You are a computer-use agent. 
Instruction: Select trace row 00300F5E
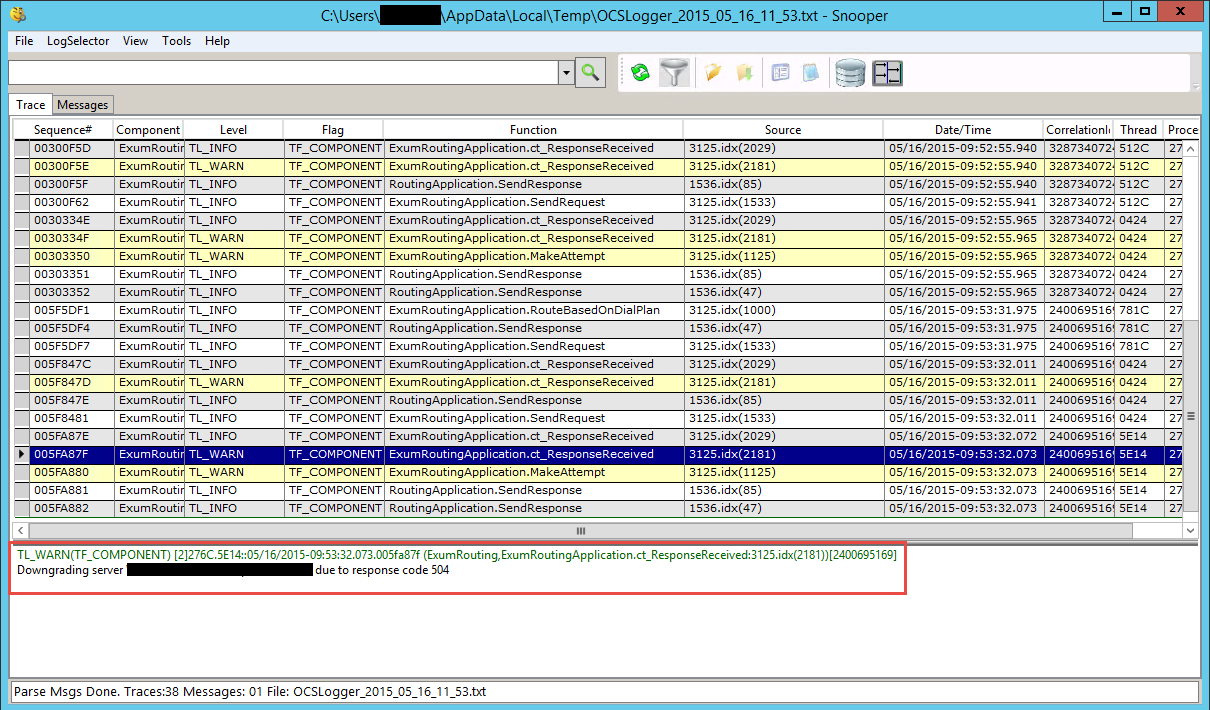click(597, 166)
